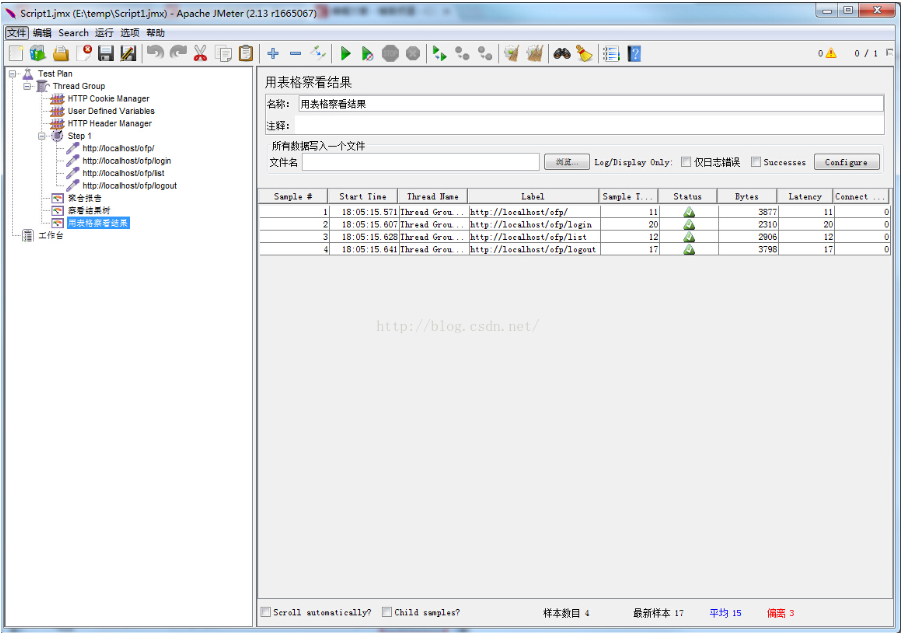Image resolution: width=903 pixels, height=633 pixels.
Task: Click the Close test plan icon
Action: pyautogui.click(x=84, y=54)
